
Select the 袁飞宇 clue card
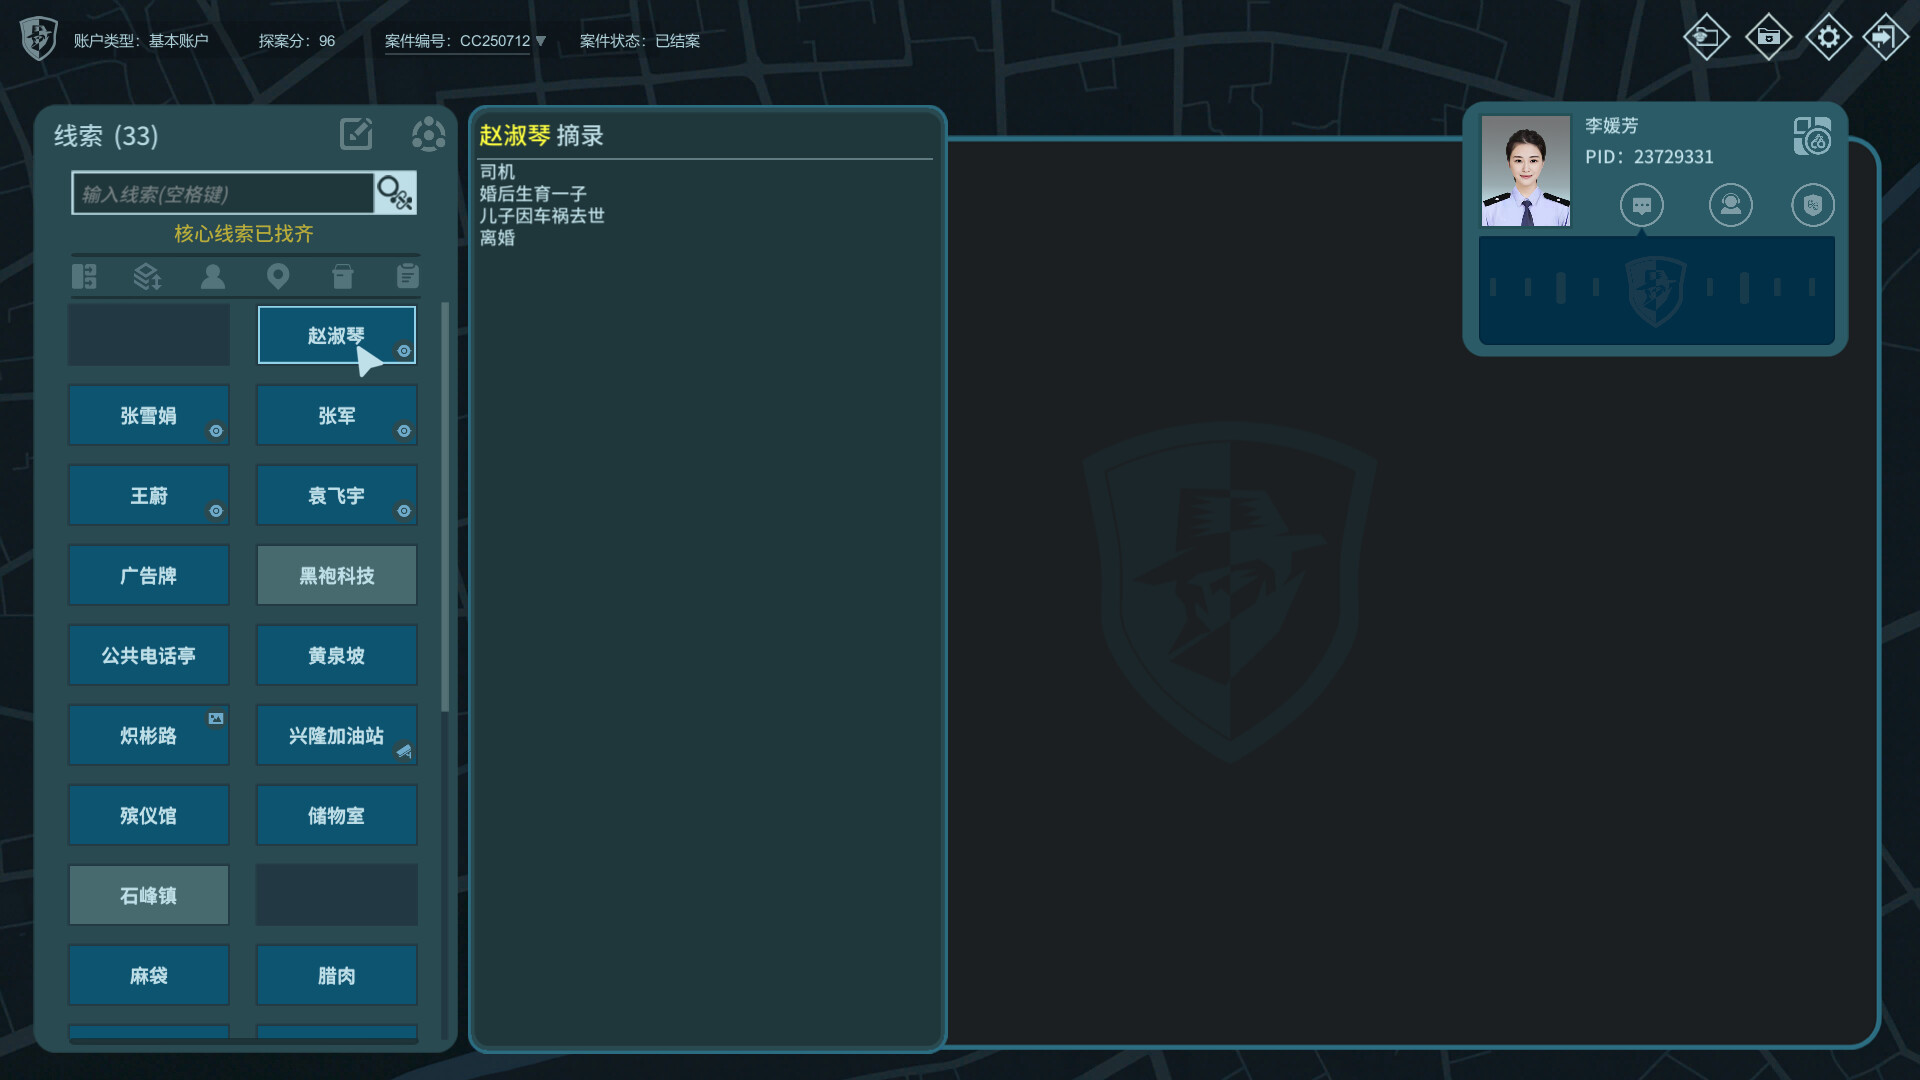click(337, 495)
